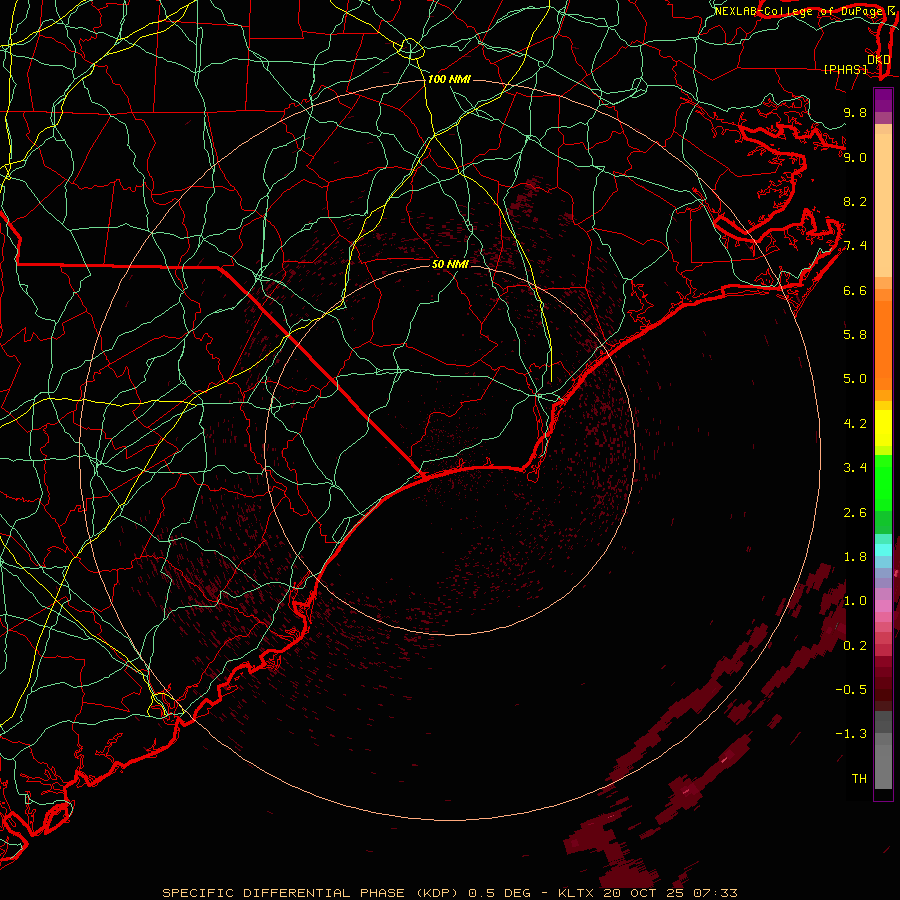Click the 100 NMI range ring label
Screen dimensions: 900x900
(x=449, y=79)
